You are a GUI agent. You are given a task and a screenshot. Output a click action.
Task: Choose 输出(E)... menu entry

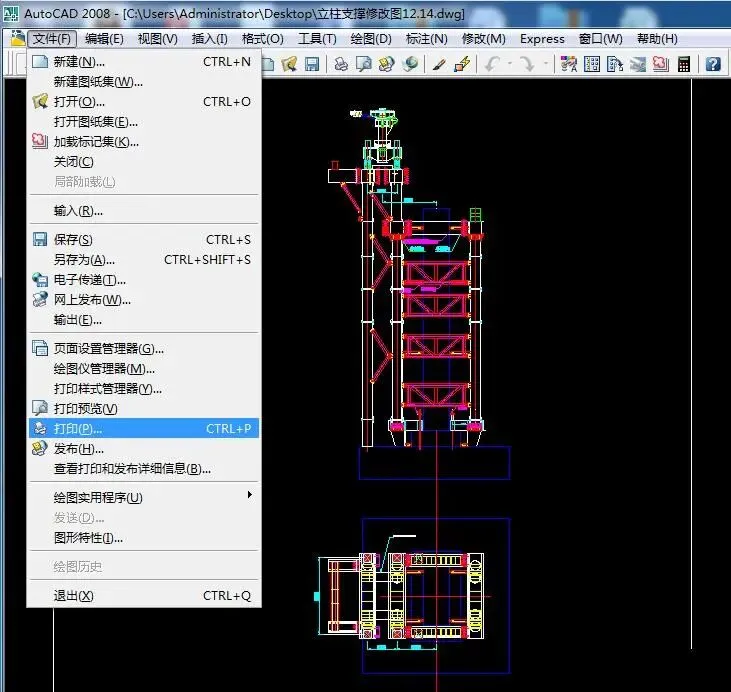(x=144, y=320)
